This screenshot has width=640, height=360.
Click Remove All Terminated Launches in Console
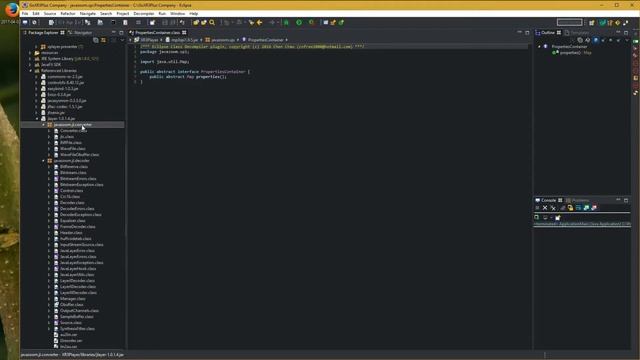click(553, 208)
